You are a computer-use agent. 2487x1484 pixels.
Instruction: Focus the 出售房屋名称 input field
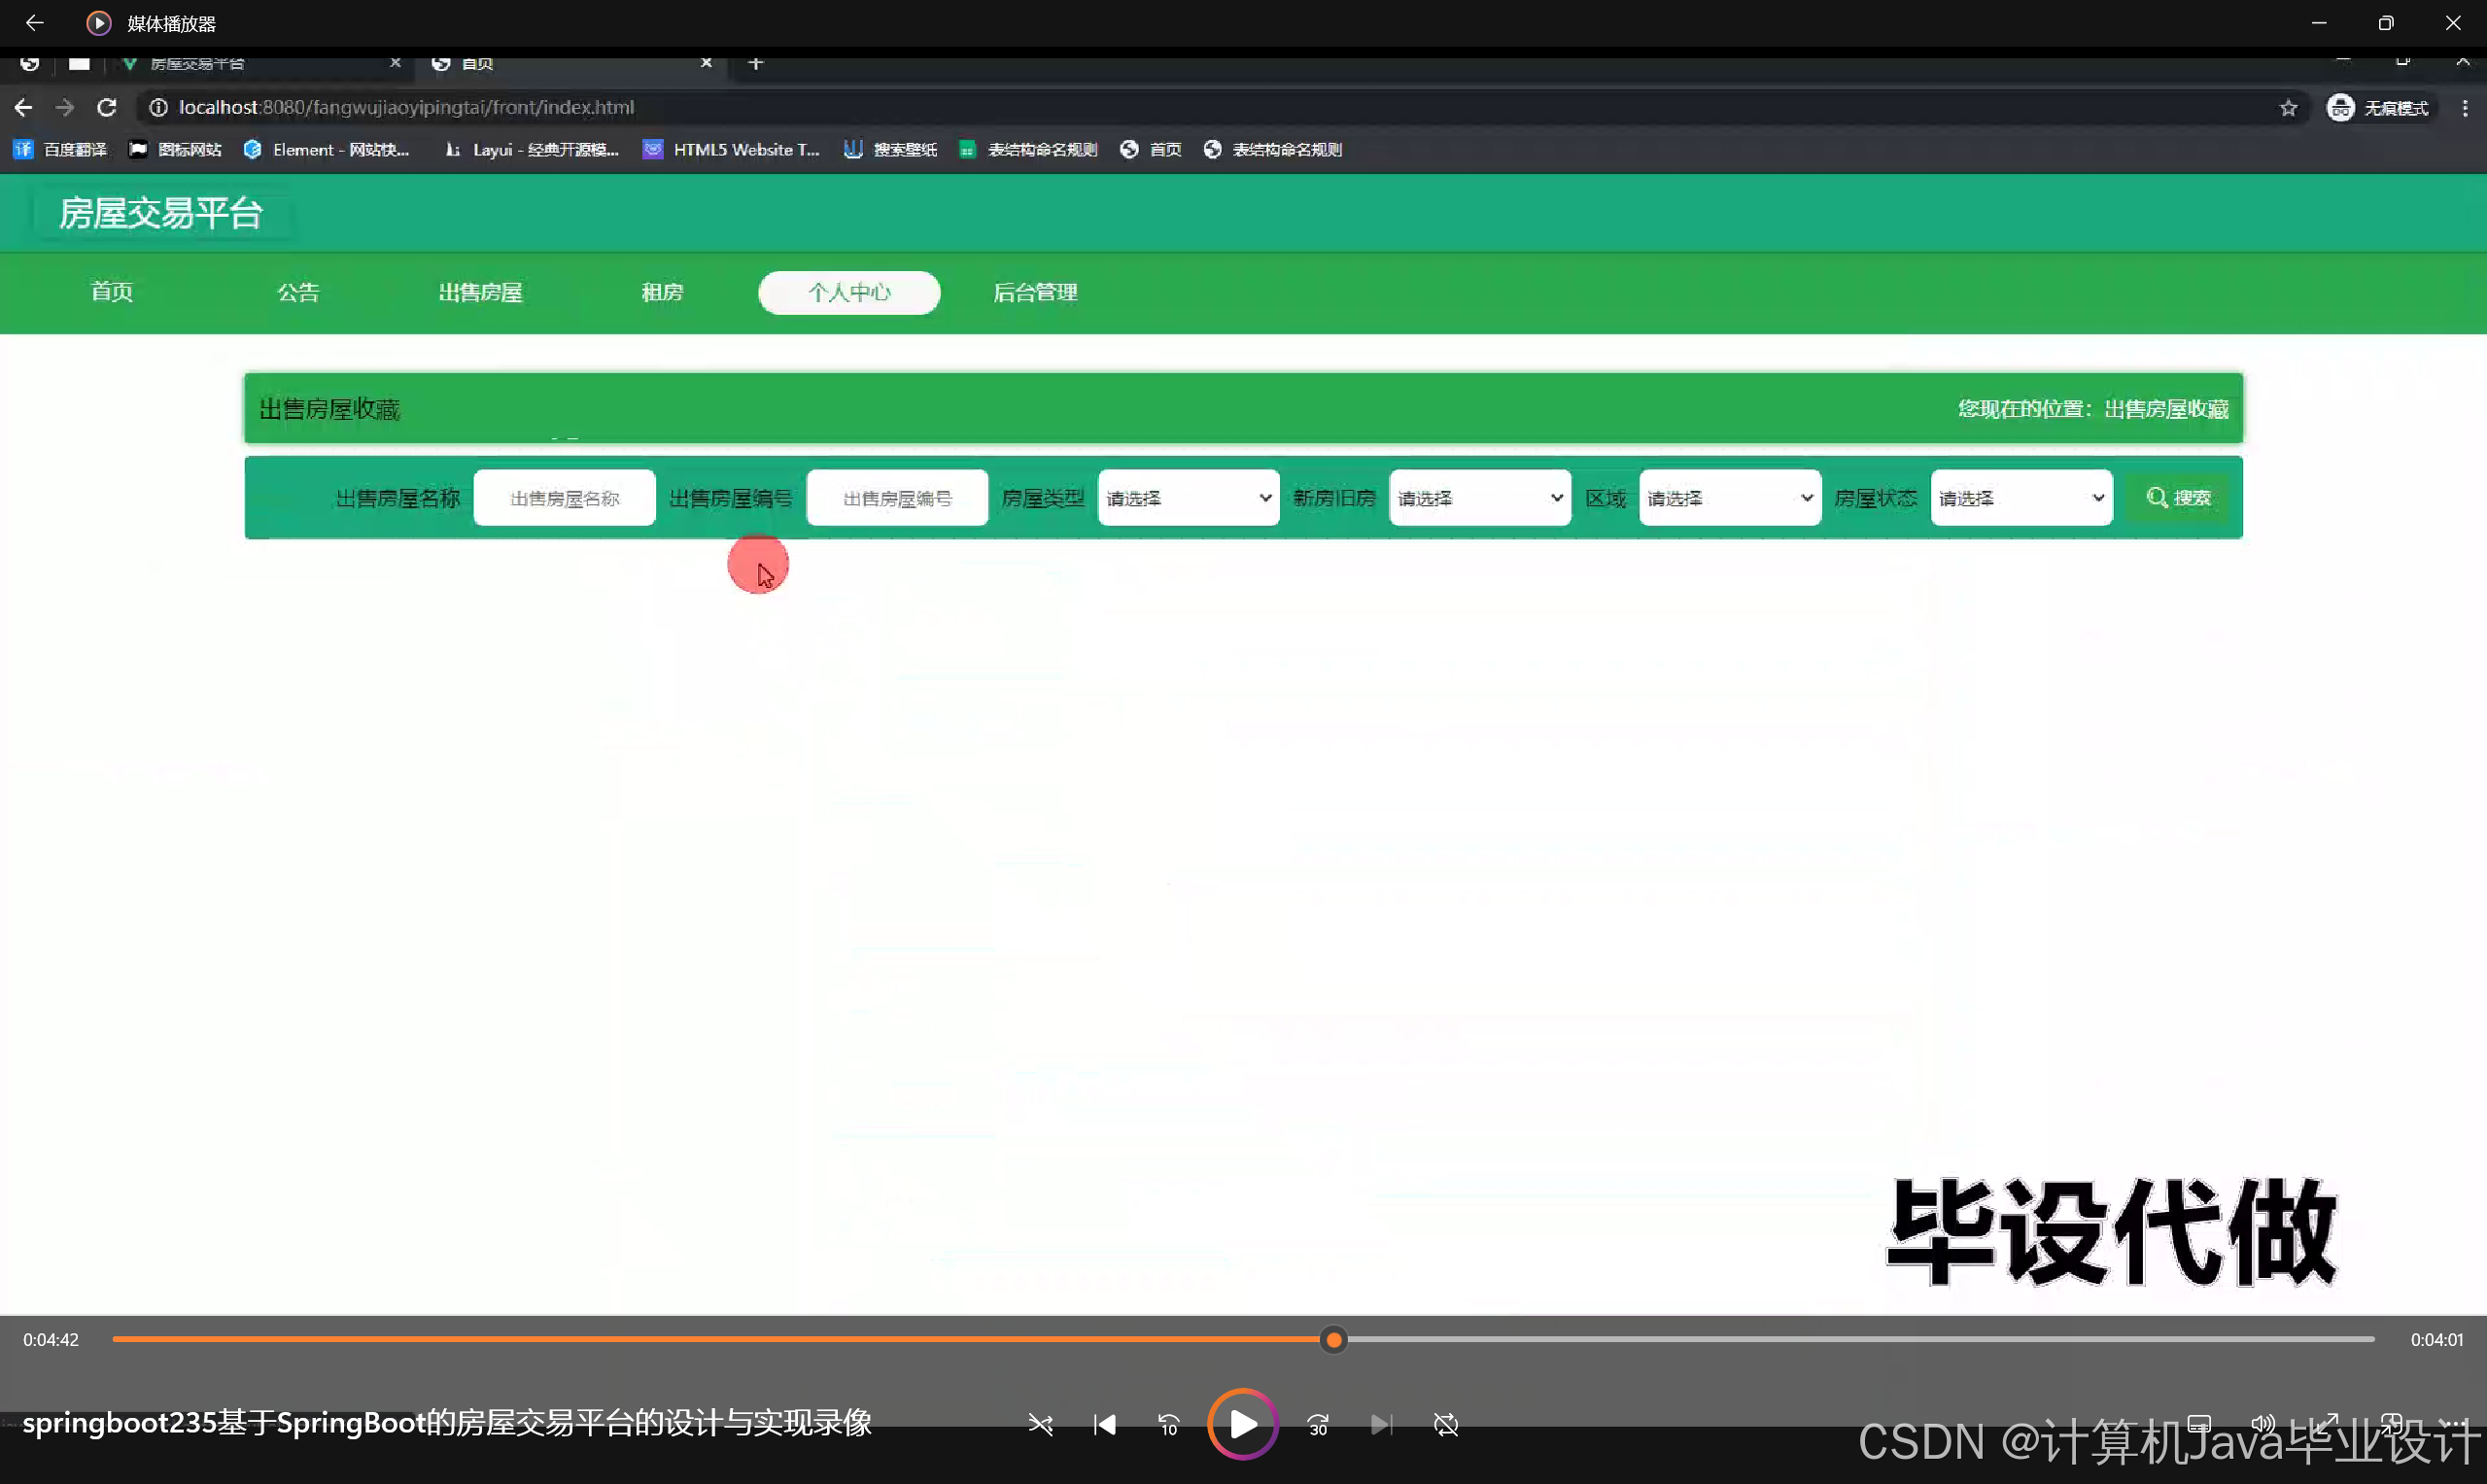tap(564, 498)
